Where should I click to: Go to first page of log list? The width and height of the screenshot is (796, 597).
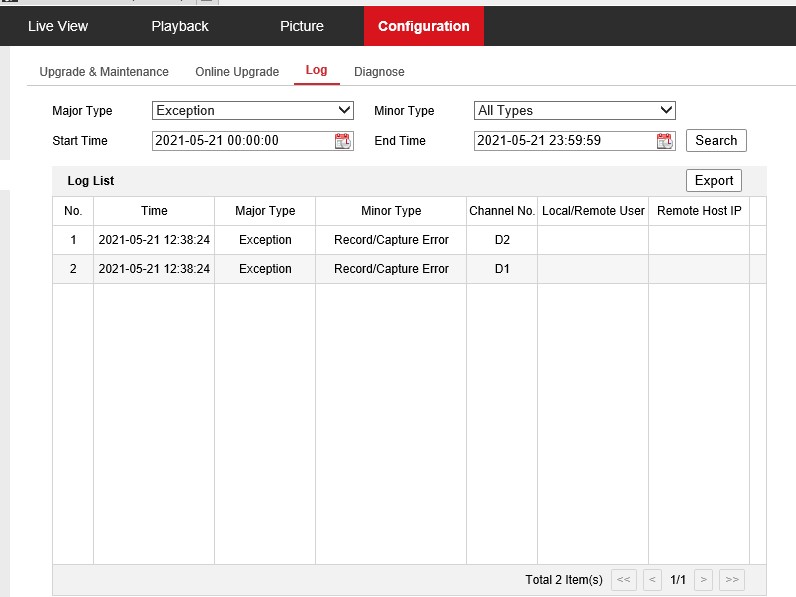click(x=624, y=580)
